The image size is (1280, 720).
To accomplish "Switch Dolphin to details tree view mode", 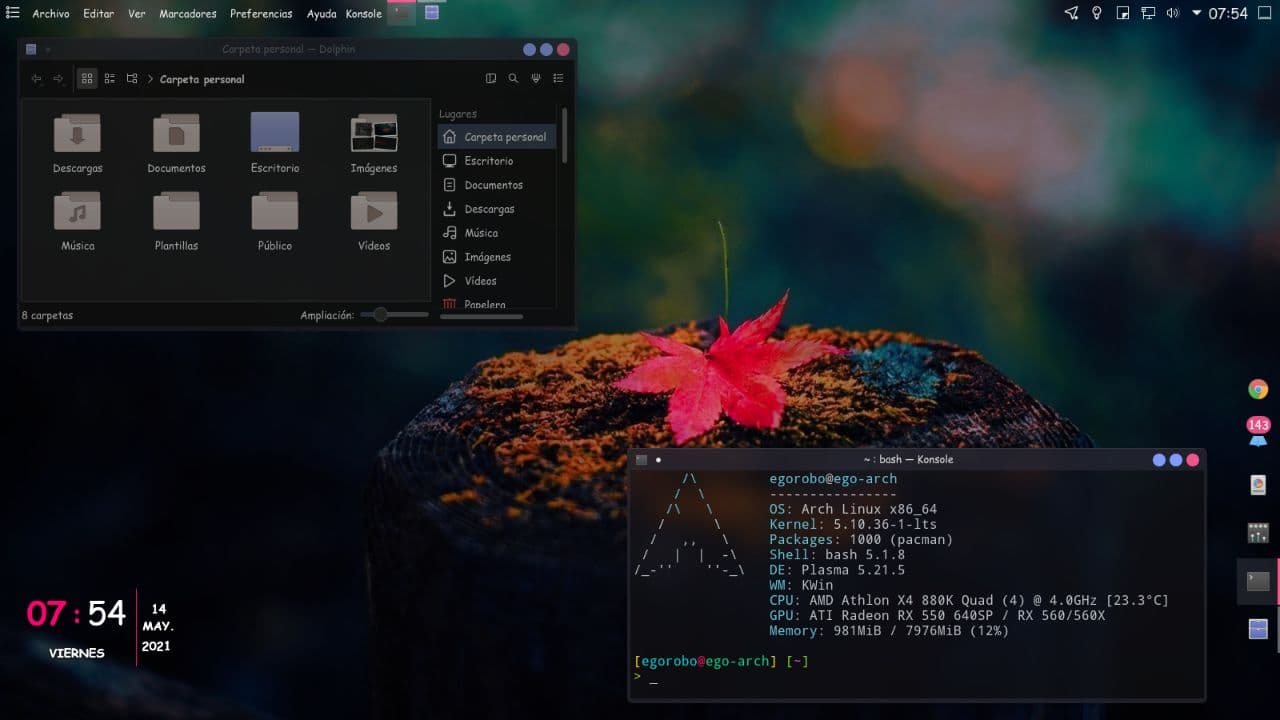I will (132, 79).
